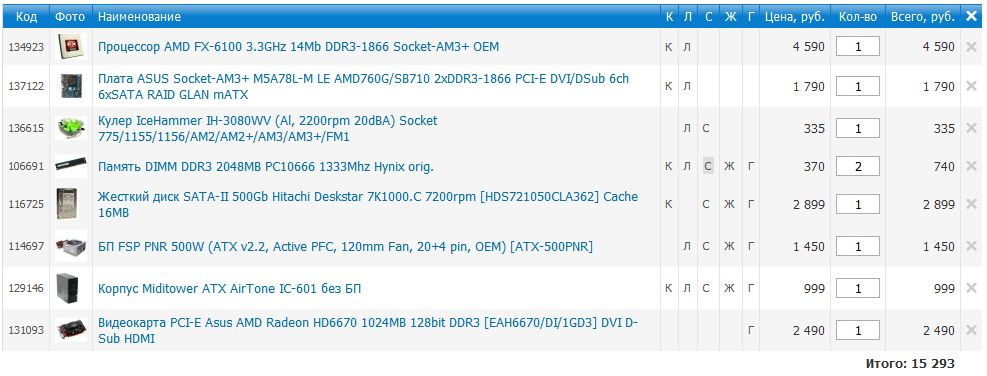The image size is (987, 376).
Task: Focus the quantity field for FSP power supply
Action: tap(857, 246)
